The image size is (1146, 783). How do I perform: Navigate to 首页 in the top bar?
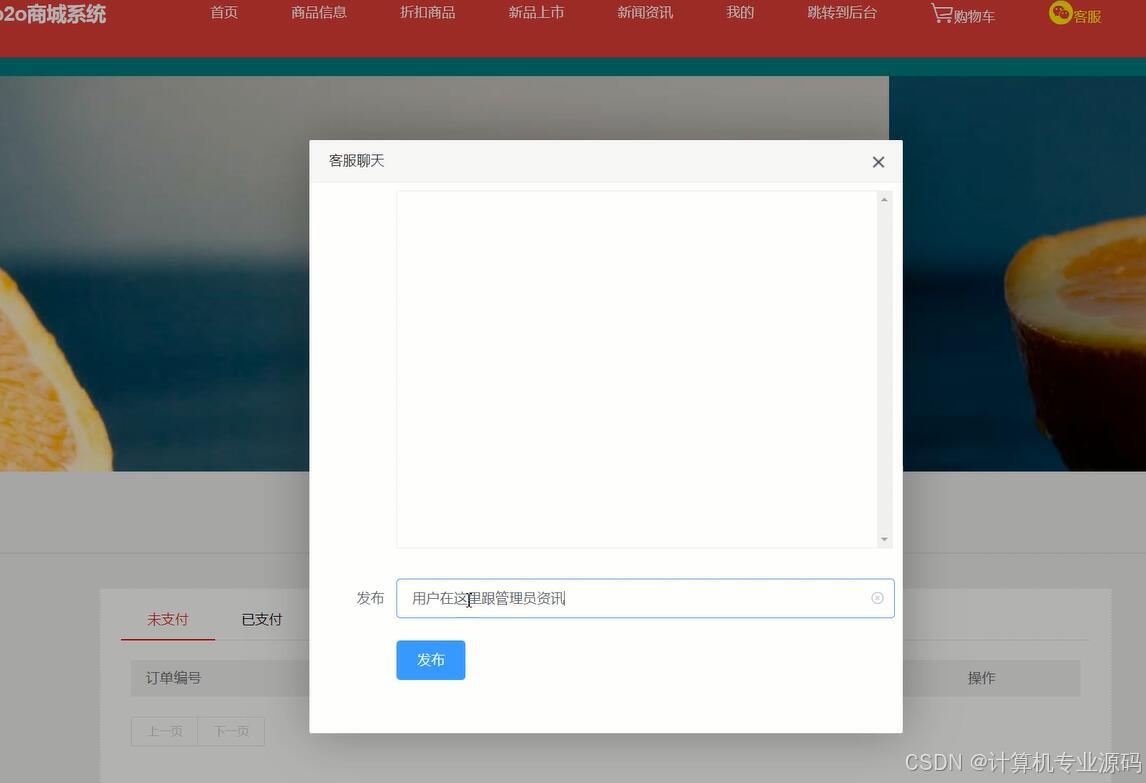[223, 13]
